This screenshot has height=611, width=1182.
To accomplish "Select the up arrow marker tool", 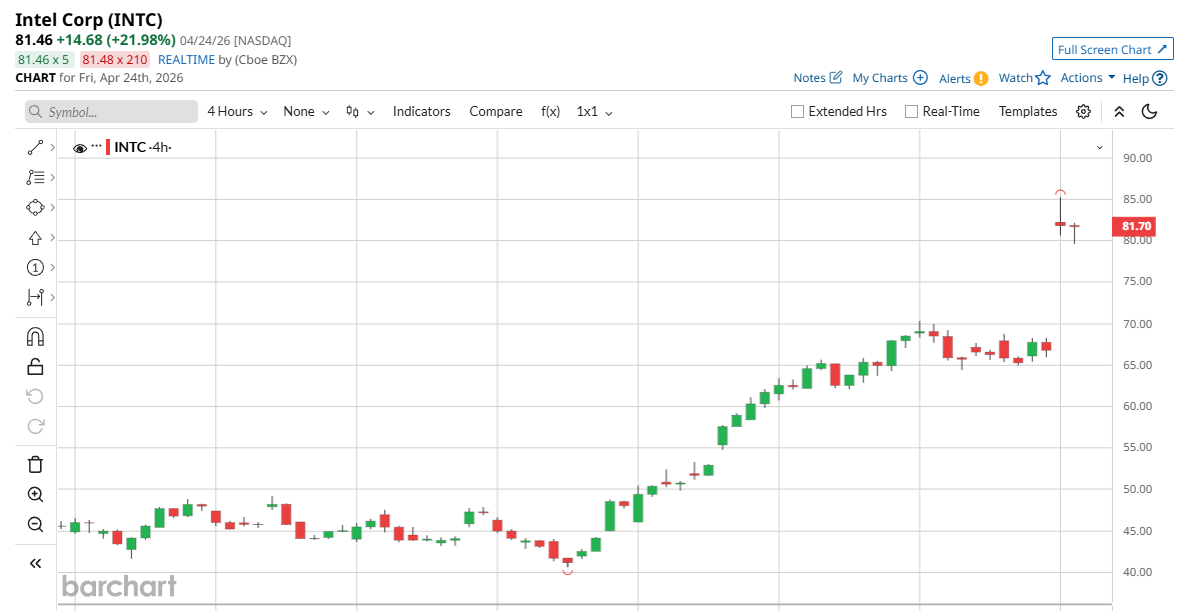I will [35, 238].
